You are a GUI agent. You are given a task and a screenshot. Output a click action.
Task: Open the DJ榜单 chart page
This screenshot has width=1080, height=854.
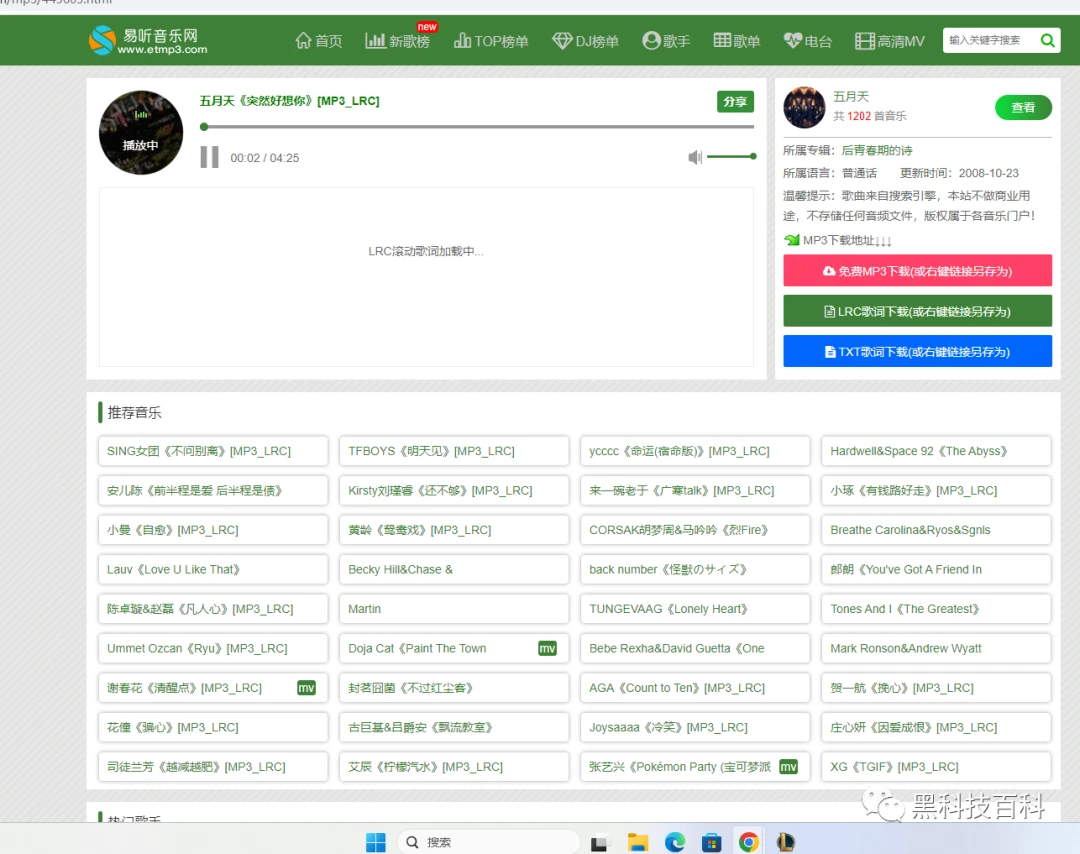[585, 41]
